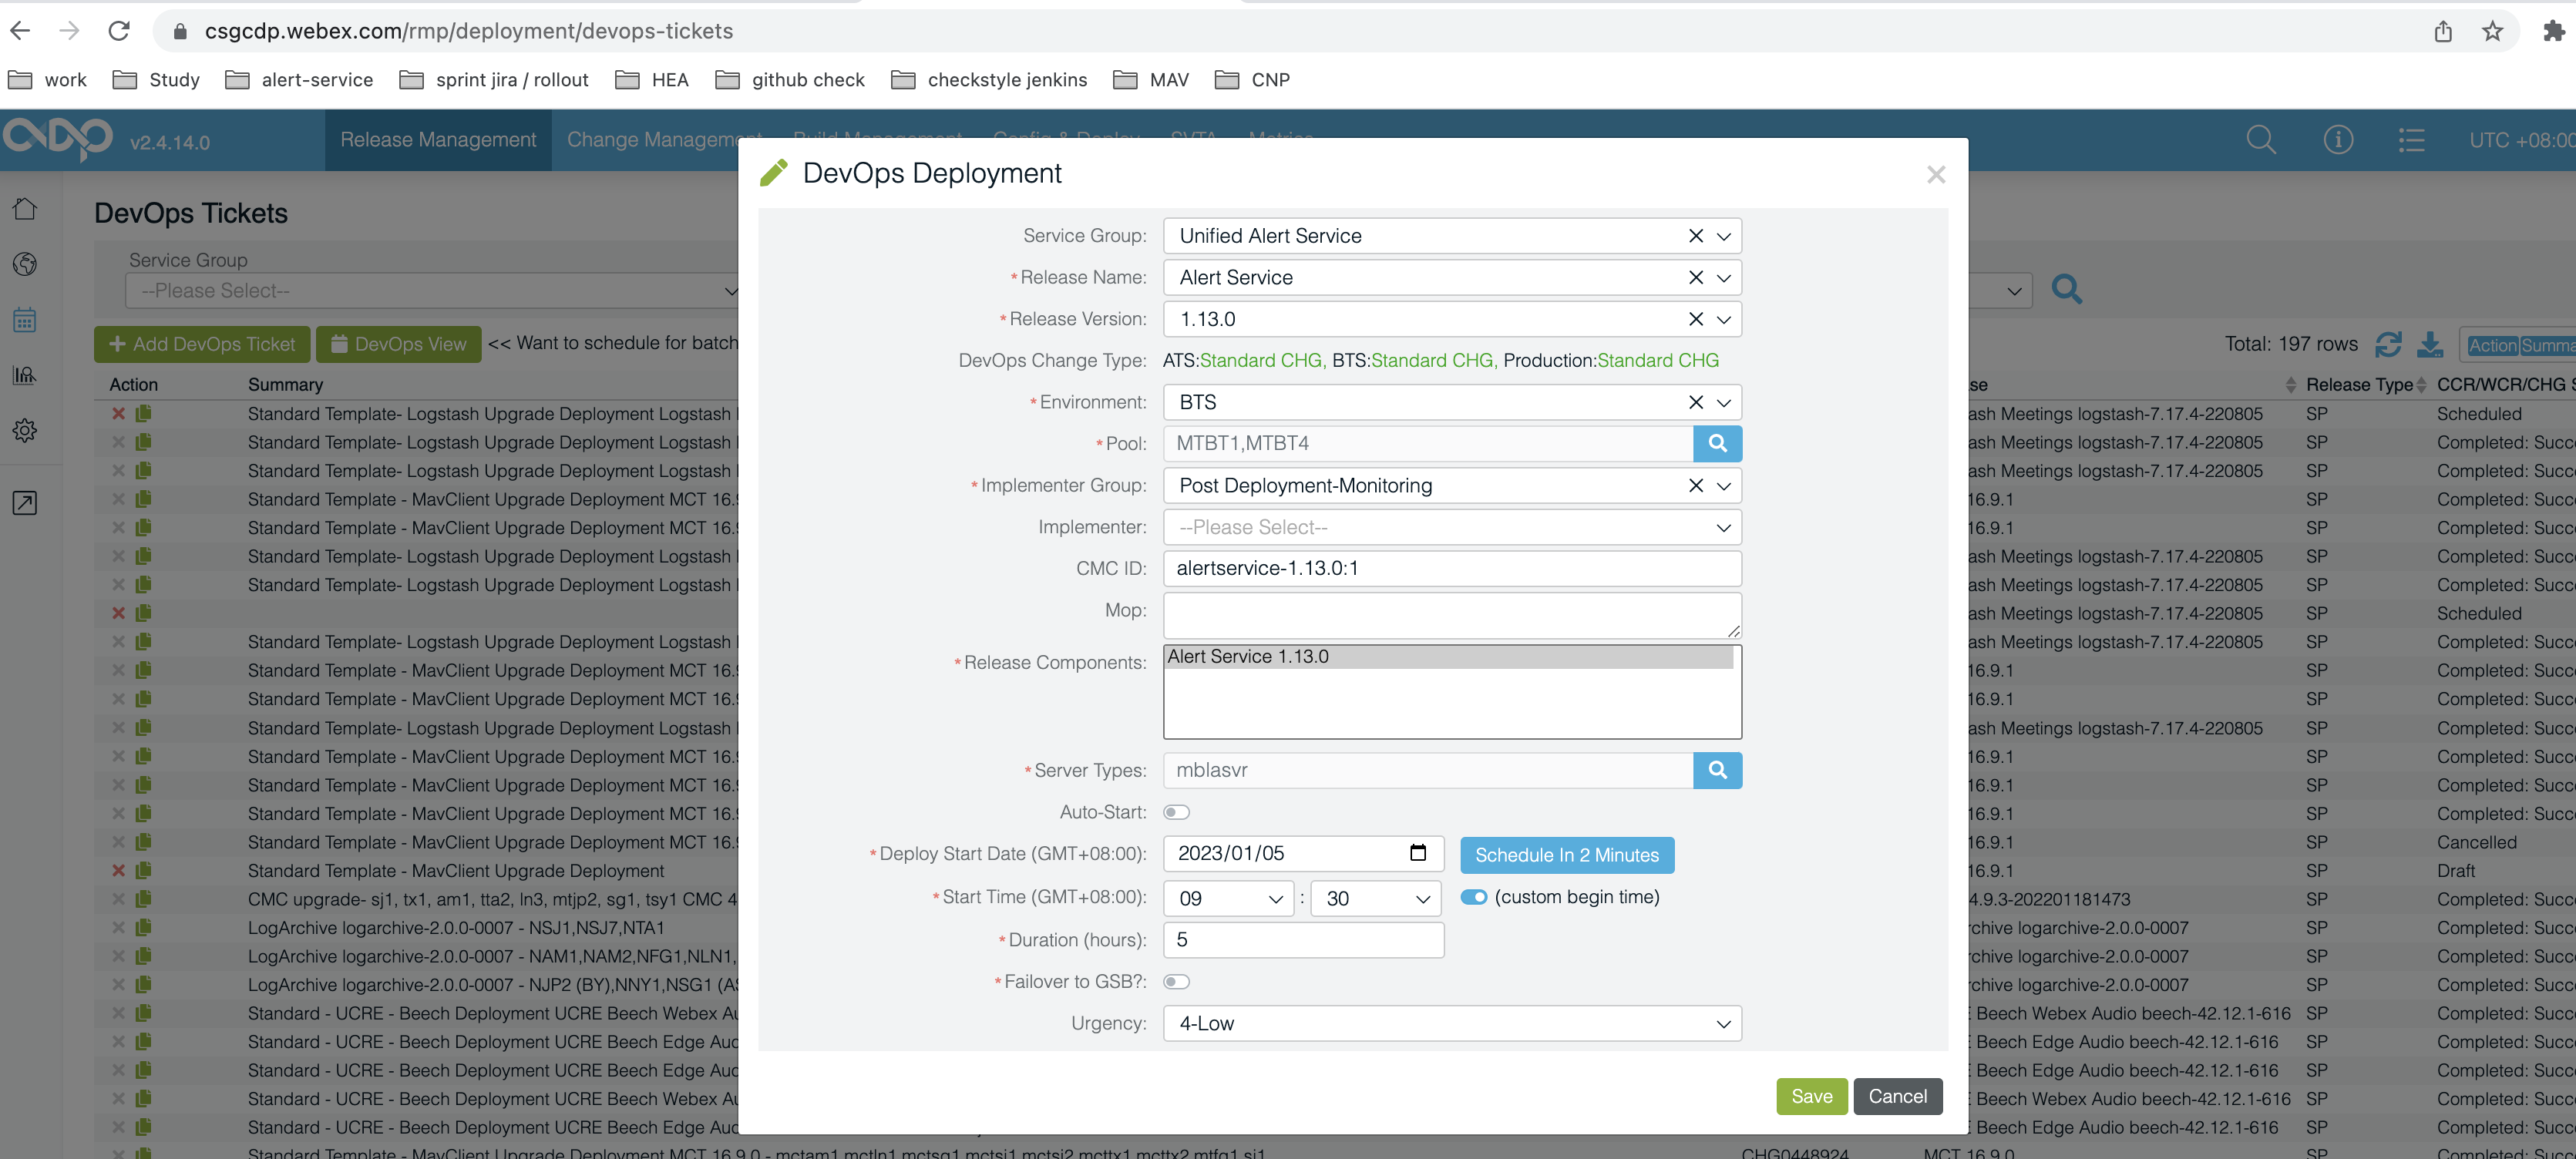The width and height of the screenshot is (2576, 1159).
Task: Click the external link arrow sidebar icon
Action: (25, 503)
